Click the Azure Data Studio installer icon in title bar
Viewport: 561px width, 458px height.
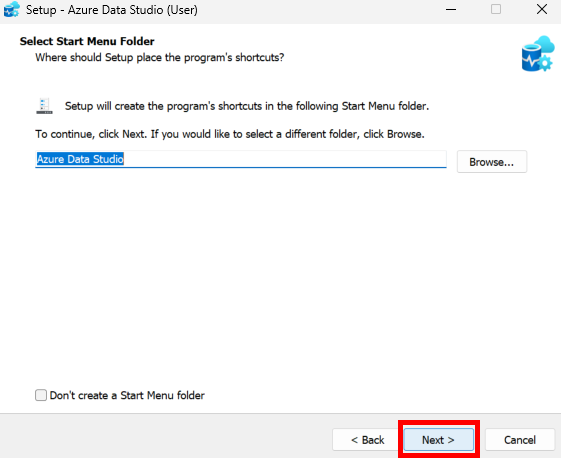11,10
